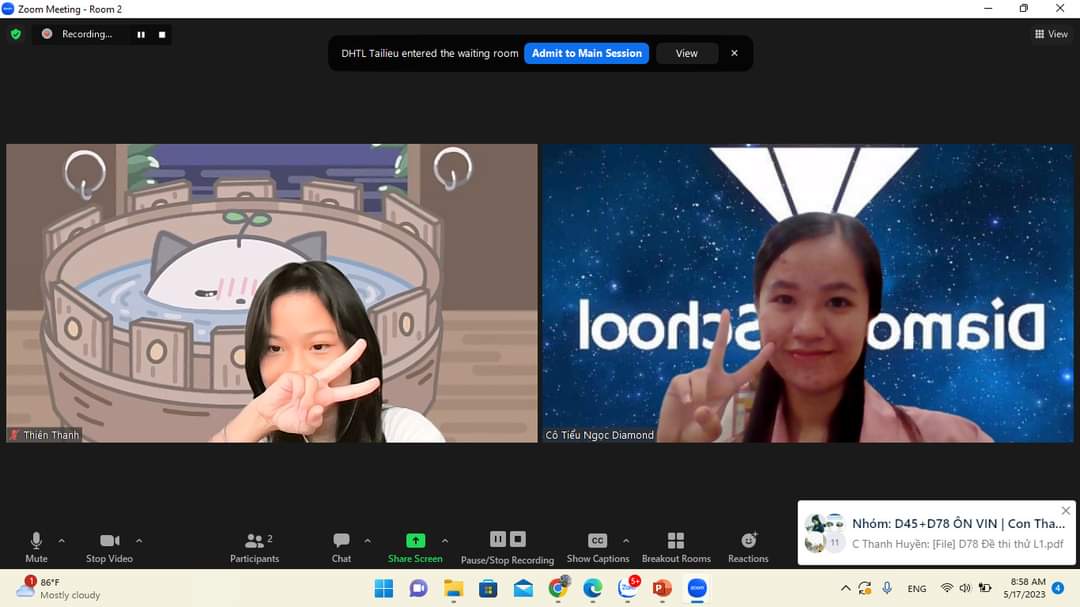Switch ENG input language
Viewport: 1080px width, 607px height.
[917, 588]
